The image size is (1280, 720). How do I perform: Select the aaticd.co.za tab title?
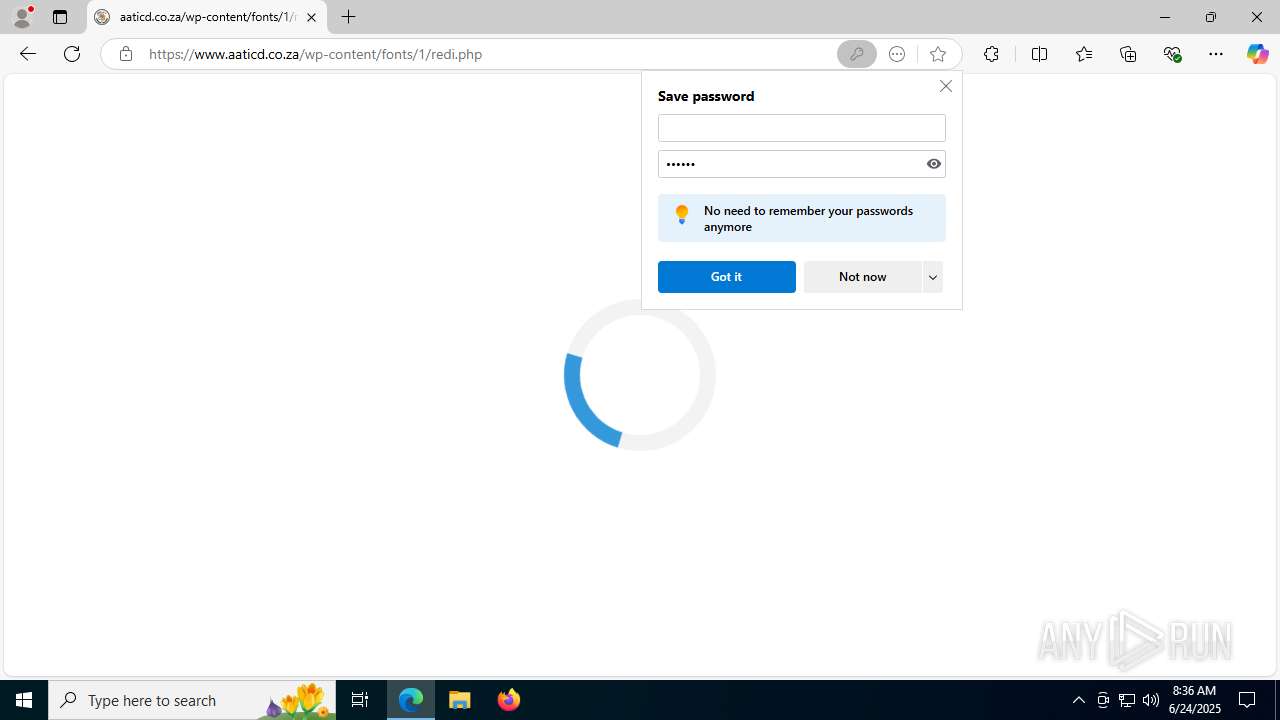207,17
